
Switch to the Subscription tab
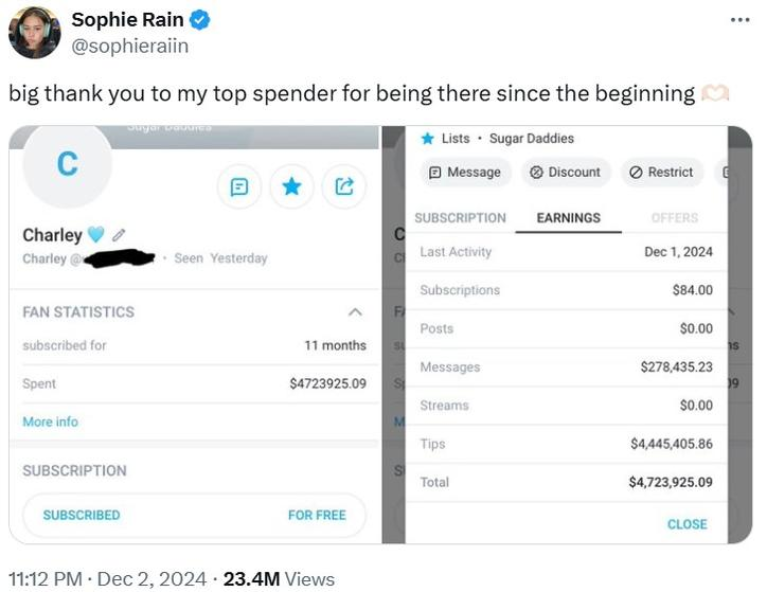click(x=460, y=217)
